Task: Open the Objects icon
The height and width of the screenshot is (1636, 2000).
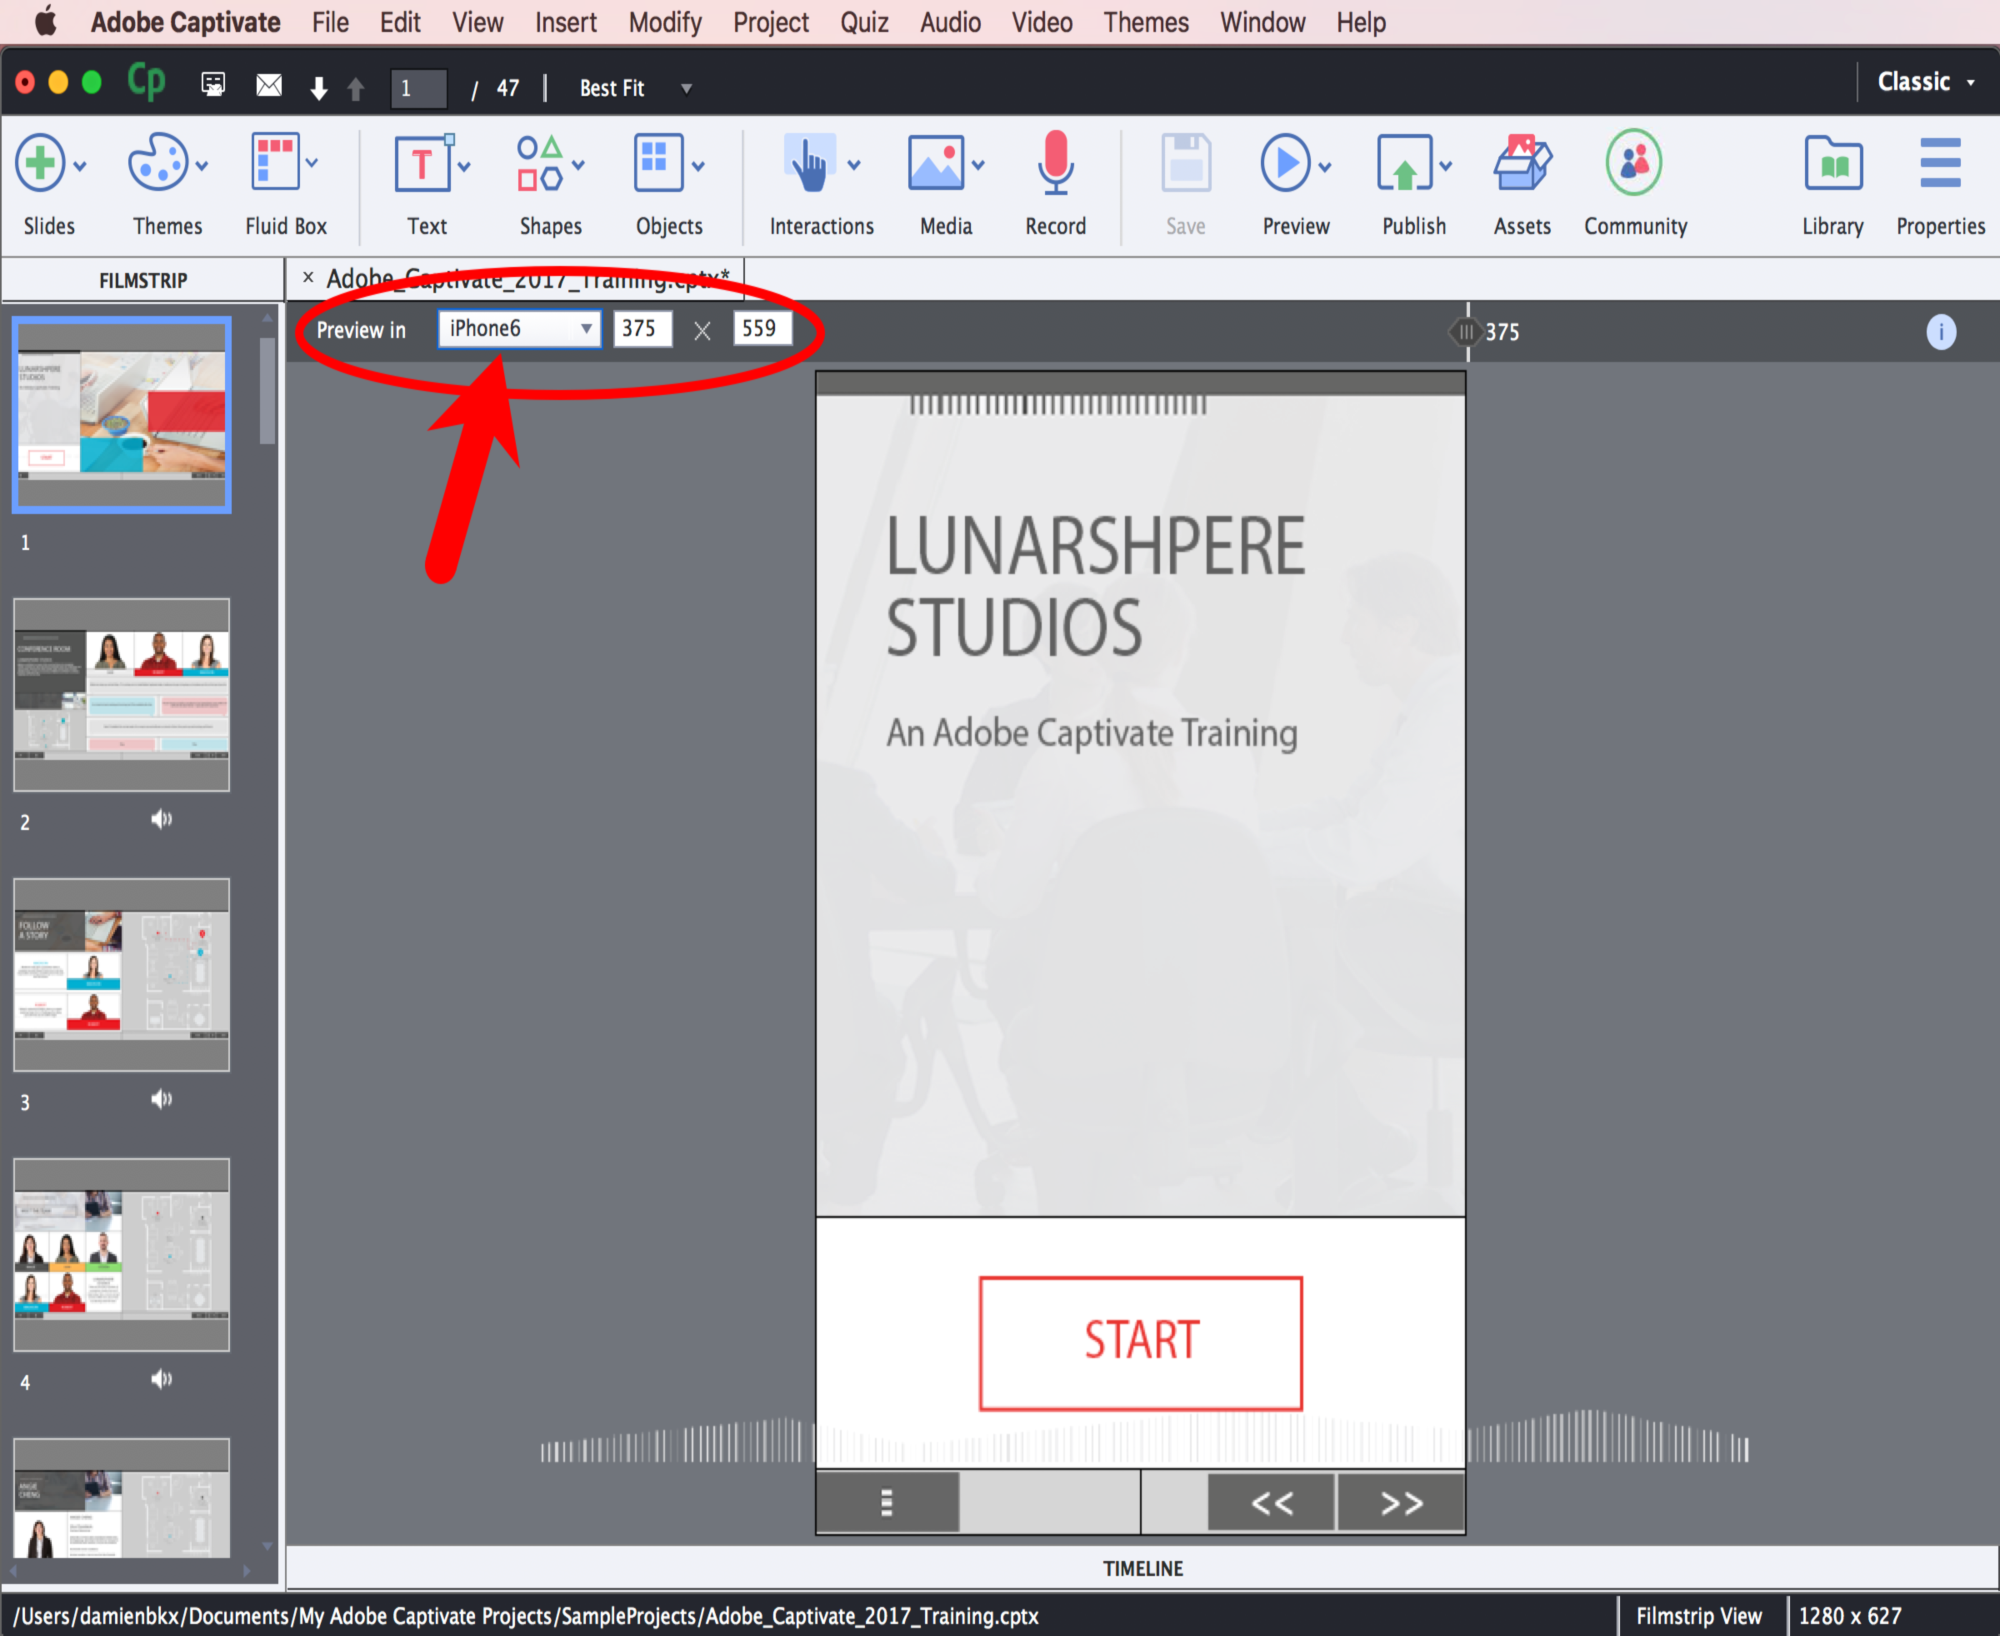Action: coord(658,162)
